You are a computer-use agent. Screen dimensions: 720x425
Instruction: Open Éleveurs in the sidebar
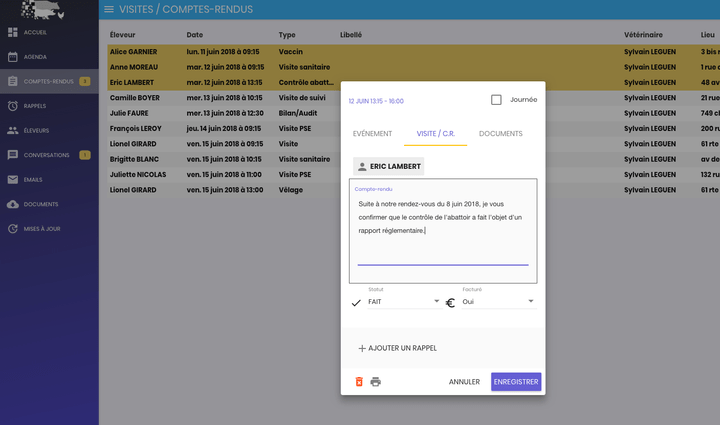[37, 130]
